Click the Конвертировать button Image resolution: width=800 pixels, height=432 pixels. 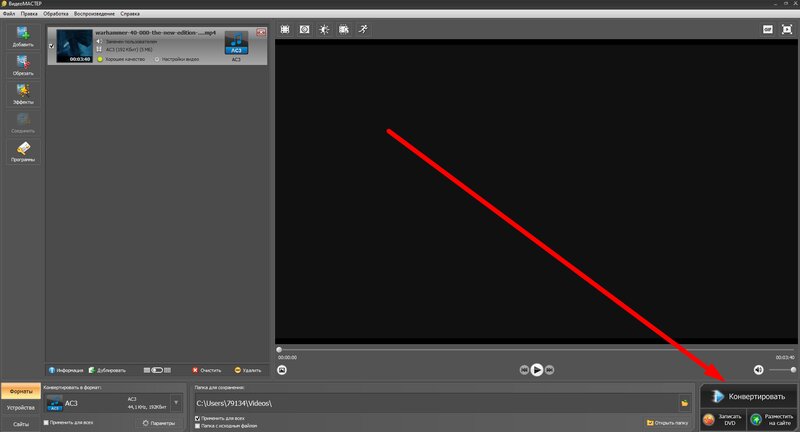pos(748,396)
